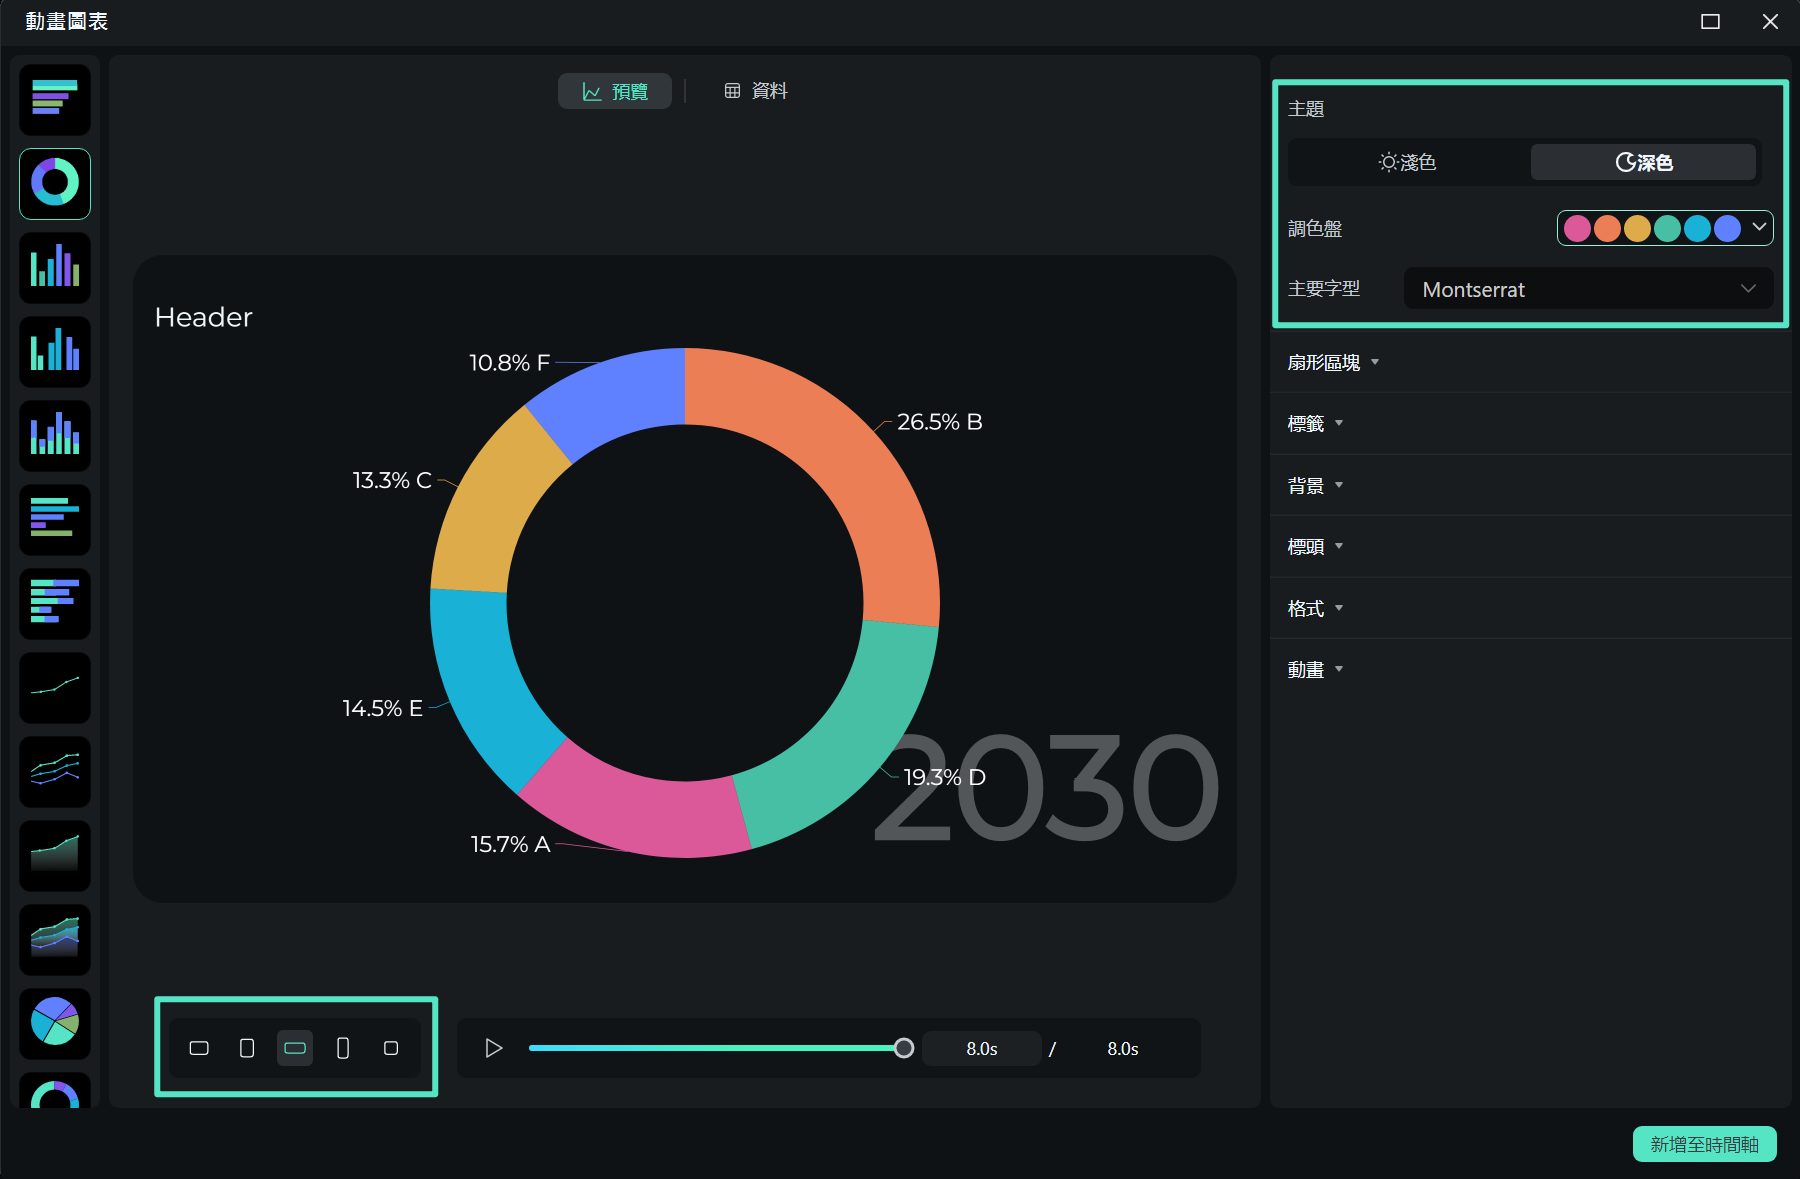This screenshot has width=1800, height=1179.
Task: Click the 新增至時間軸 button
Action: click(1704, 1144)
